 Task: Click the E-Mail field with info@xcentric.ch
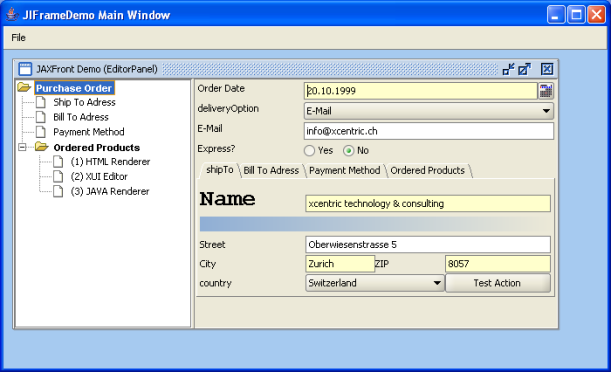click(429, 131)
